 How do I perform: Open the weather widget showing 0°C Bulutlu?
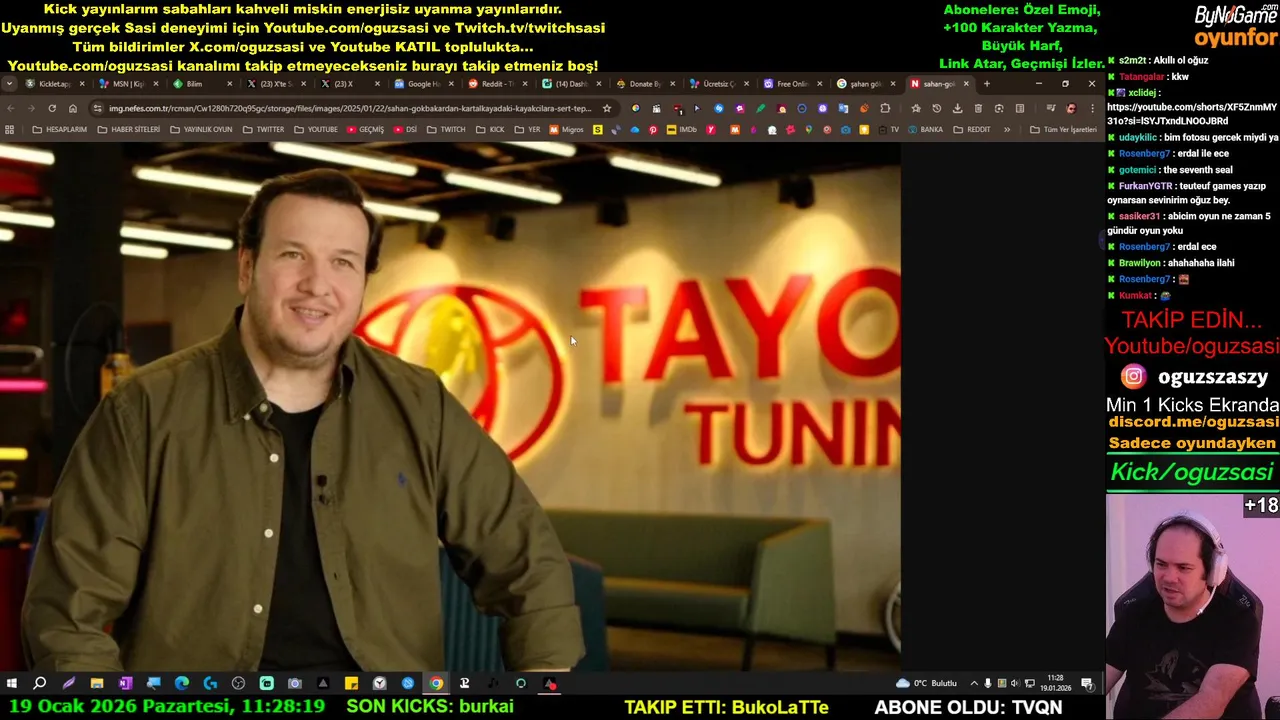pyautogui.click(x=927, y=684)
